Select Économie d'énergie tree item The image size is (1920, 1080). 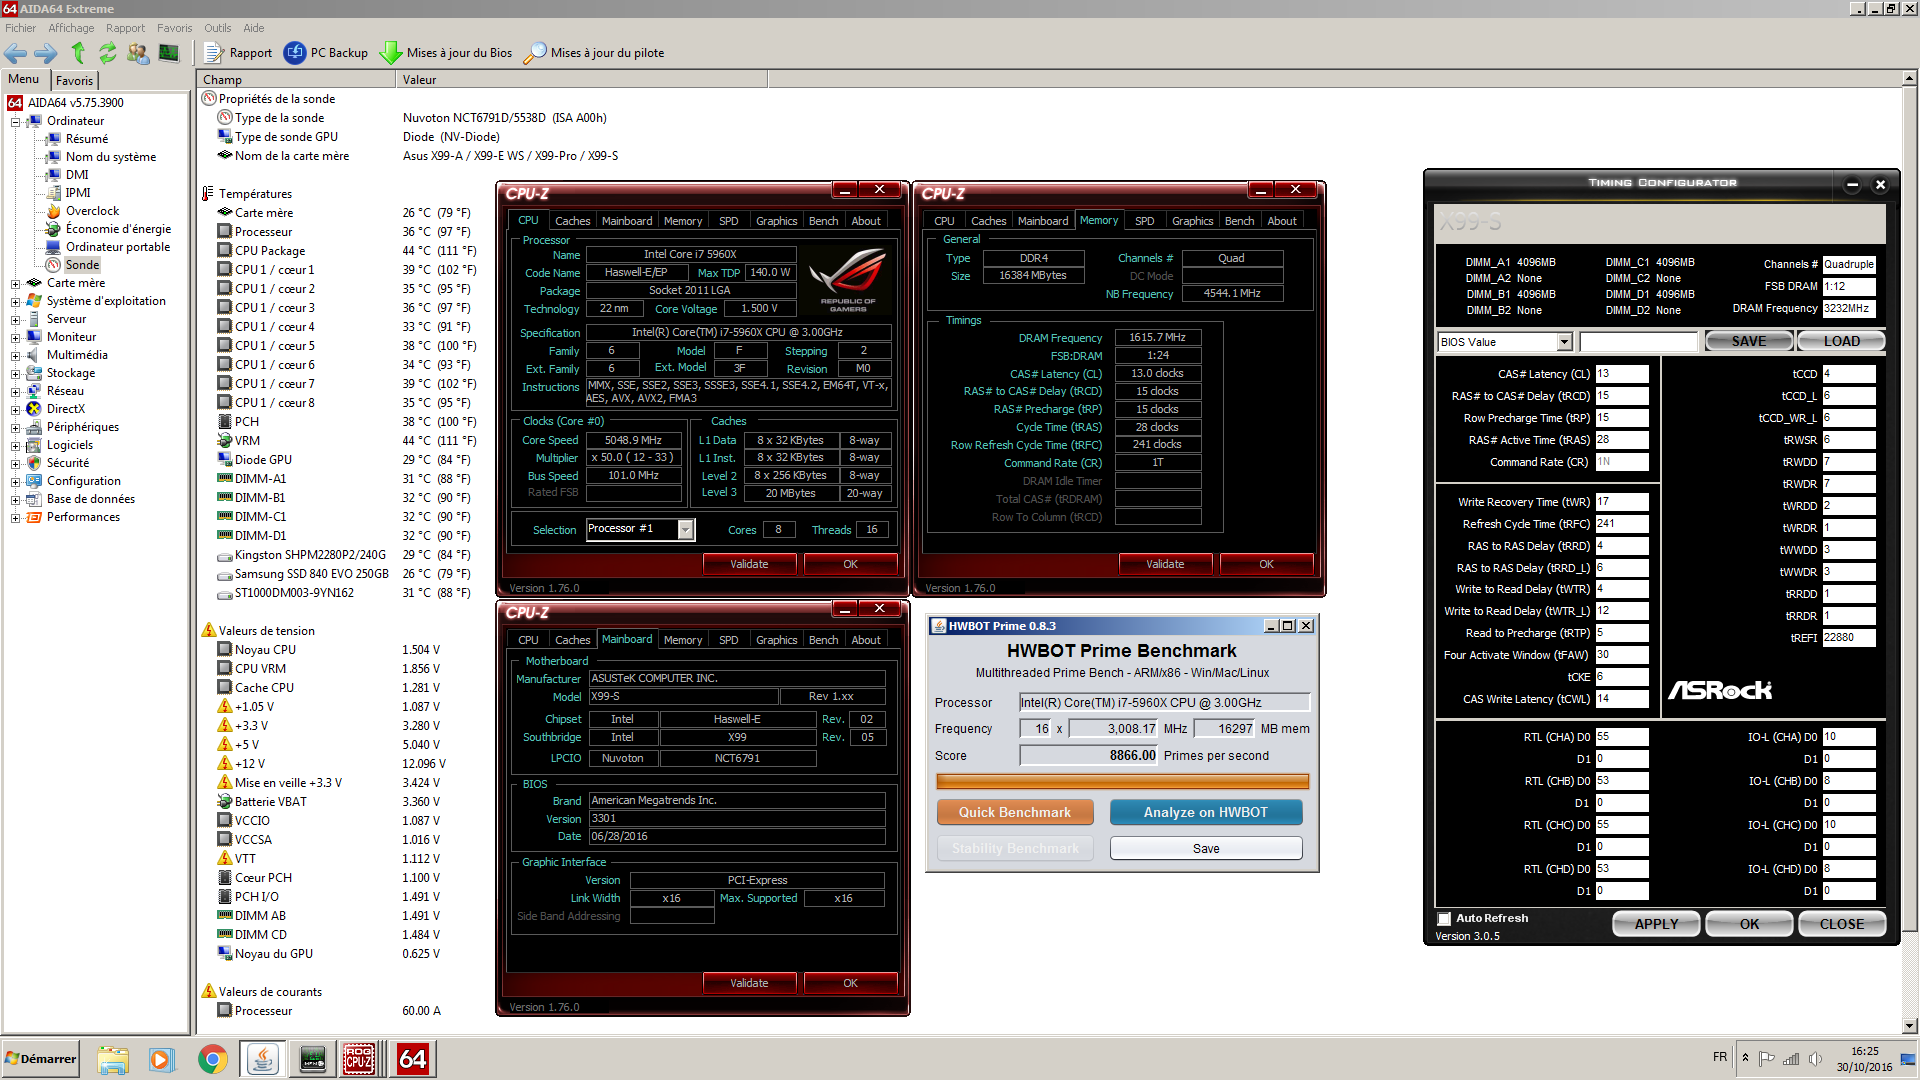118,229
